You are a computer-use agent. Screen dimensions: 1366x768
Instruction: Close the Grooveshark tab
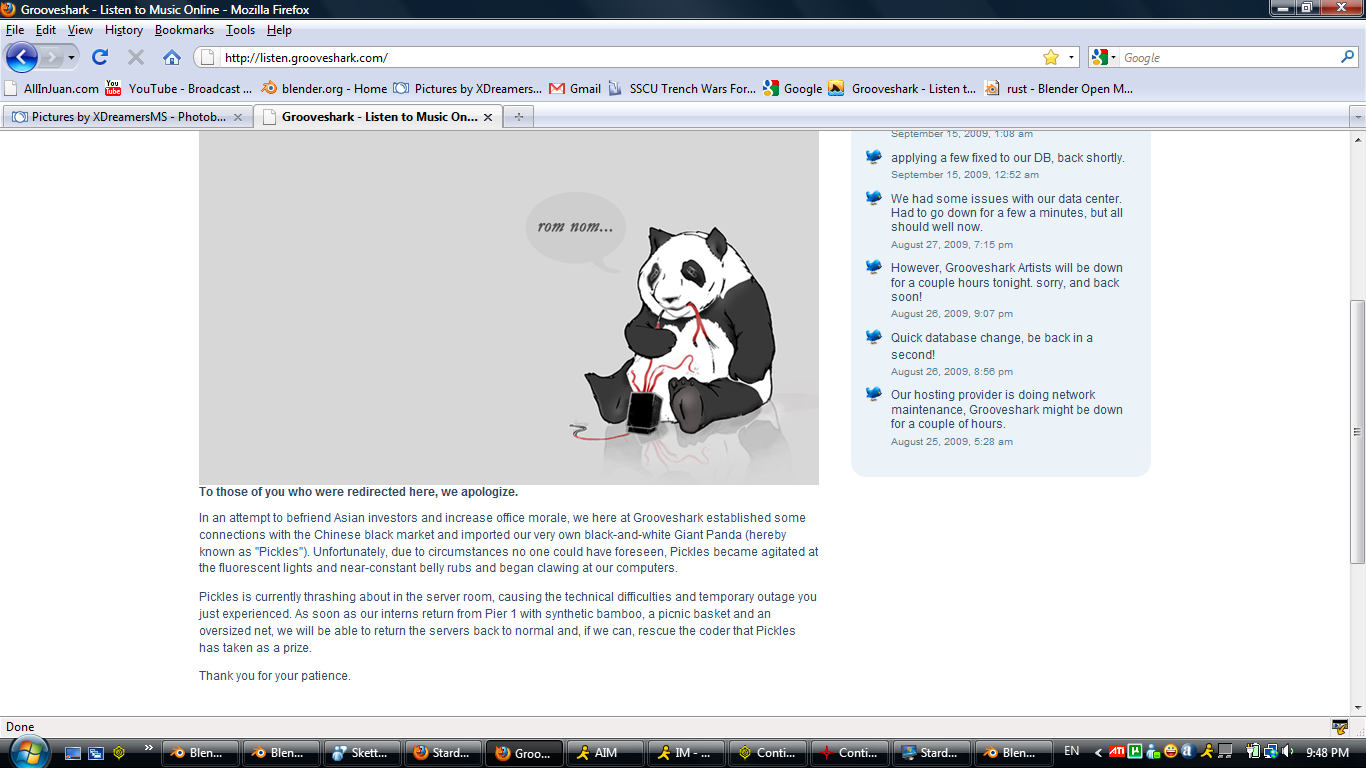(488, 117)
